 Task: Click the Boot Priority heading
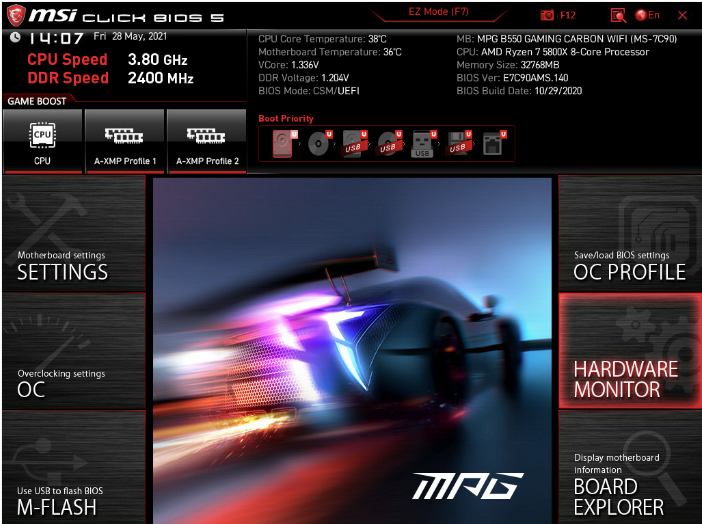(286, 119)
